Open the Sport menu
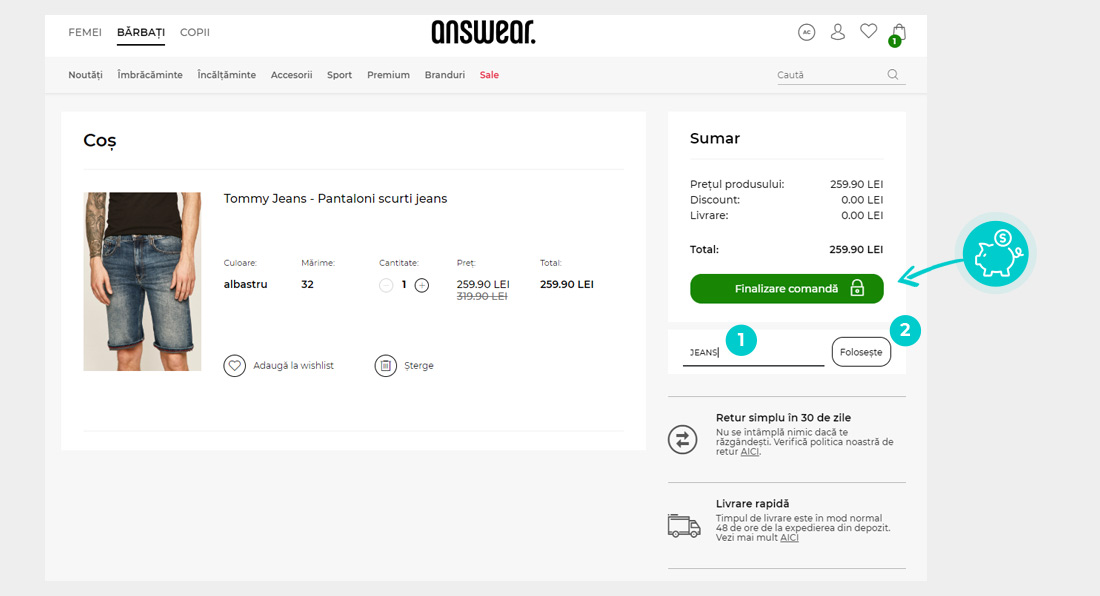This screenshot has width=1100, height=596. [340, 75]
